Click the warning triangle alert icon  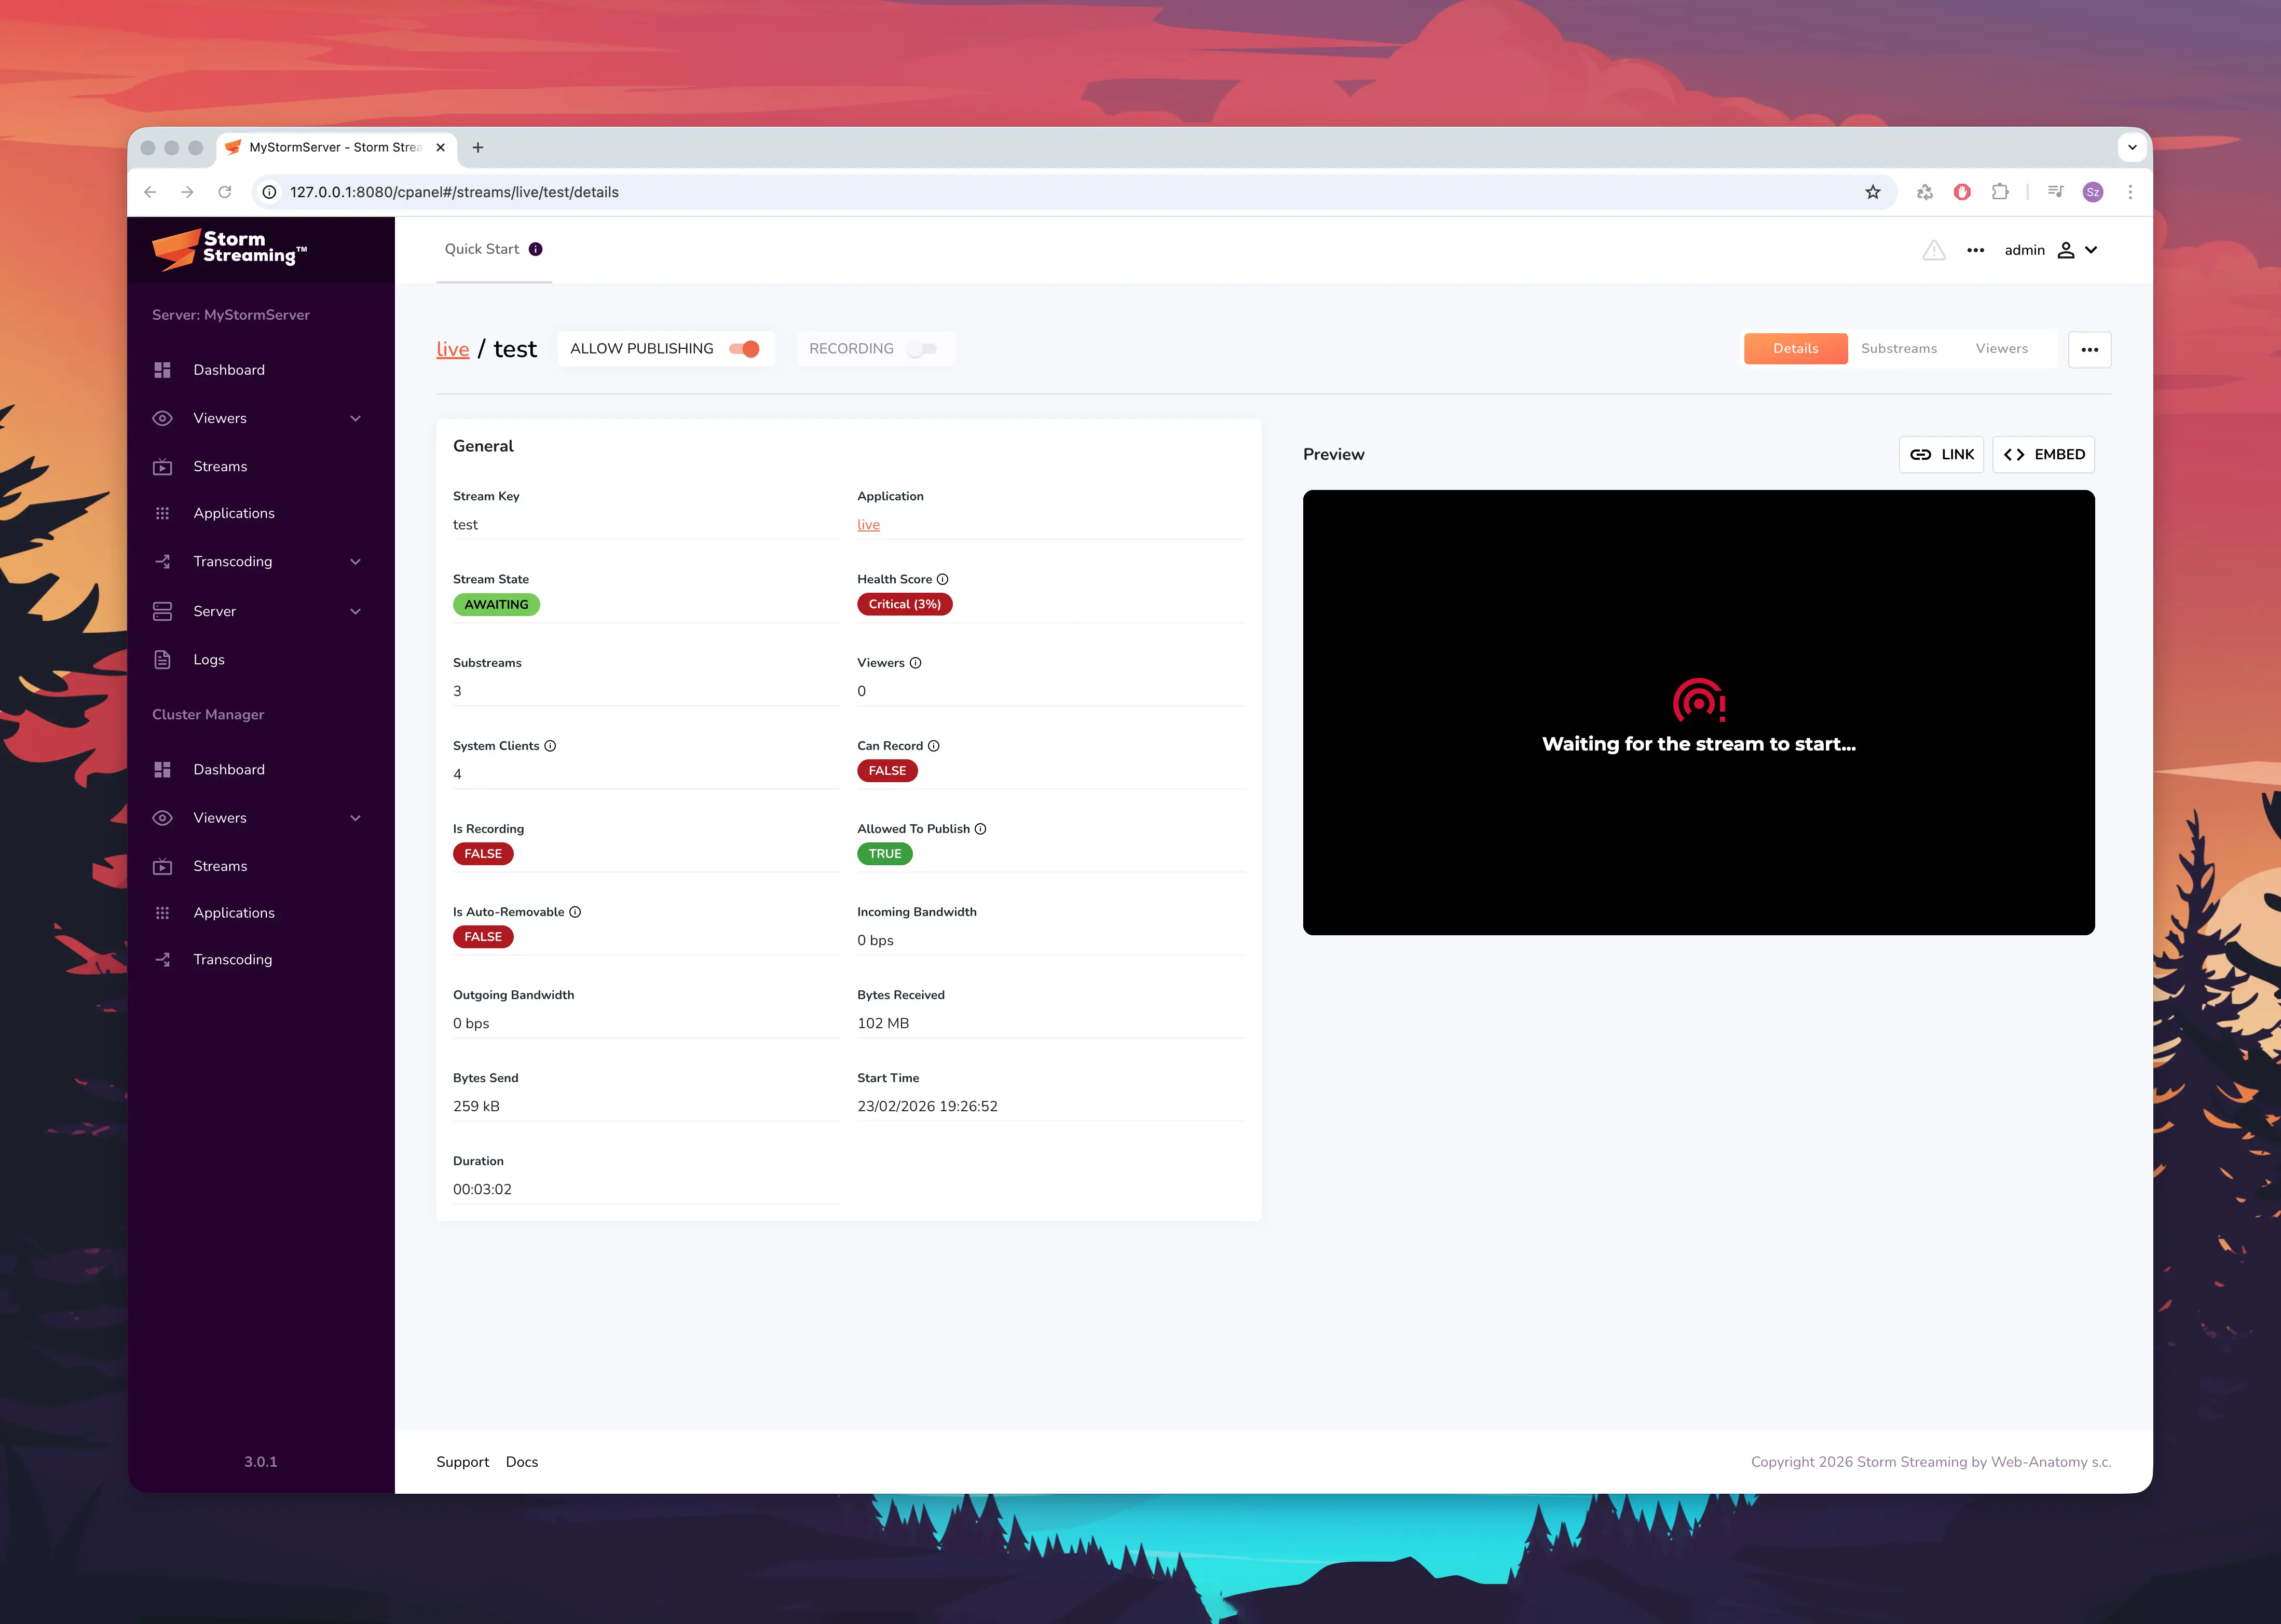click(1933, 250)
